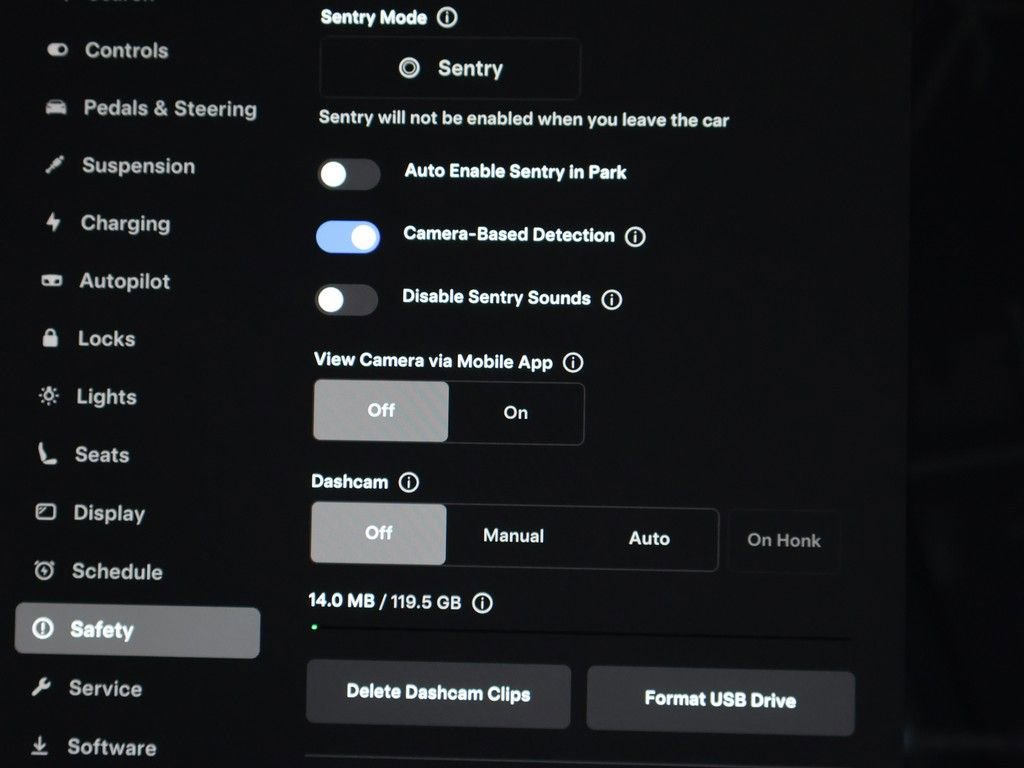Open the Dashcam info tooltip icon

(x=407, y=482)
